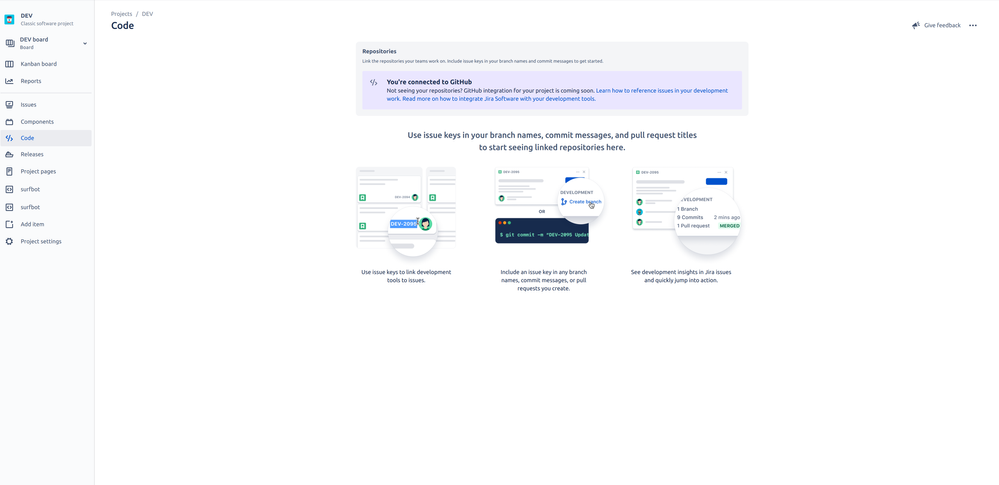
Task: Go to Issues via its sidebar icon
Action: pyautogui.click(x=9, y=105)
